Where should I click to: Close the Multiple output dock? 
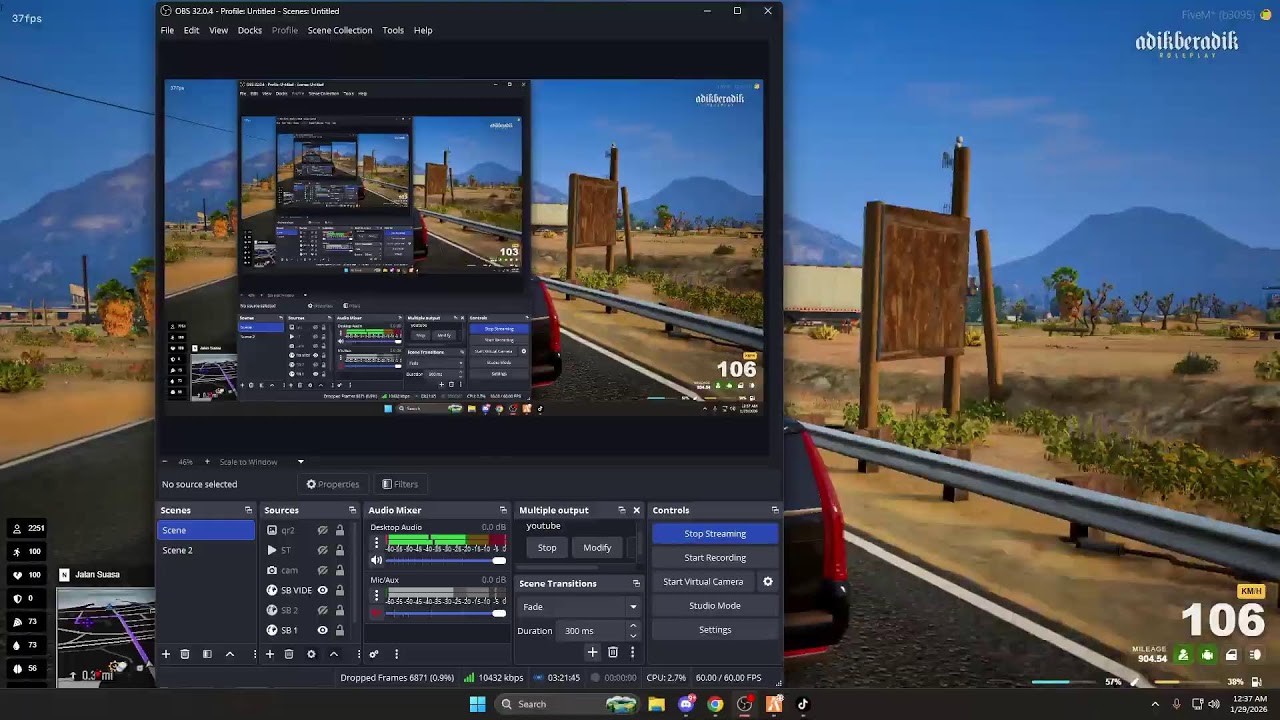tap(636, 510)
